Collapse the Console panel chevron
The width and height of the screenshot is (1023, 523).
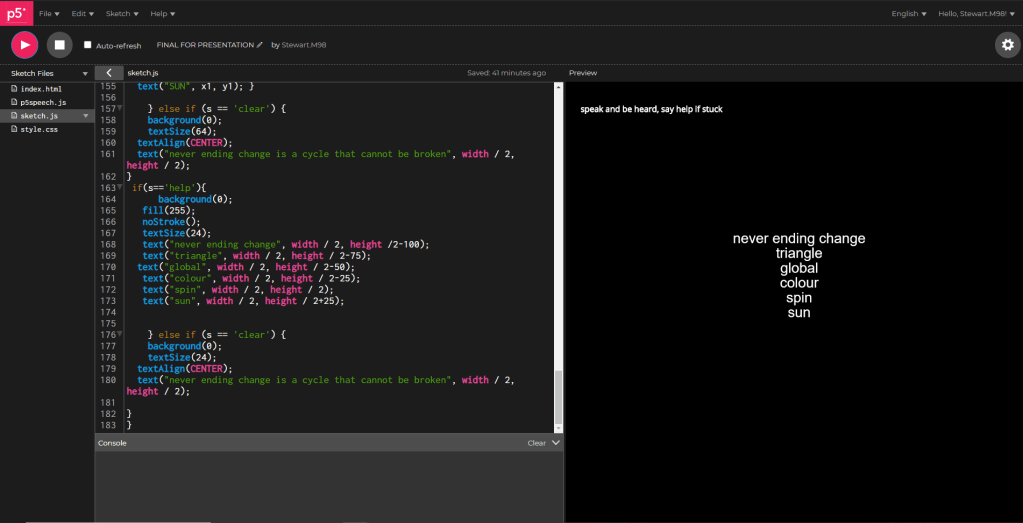tap(556, 442)
